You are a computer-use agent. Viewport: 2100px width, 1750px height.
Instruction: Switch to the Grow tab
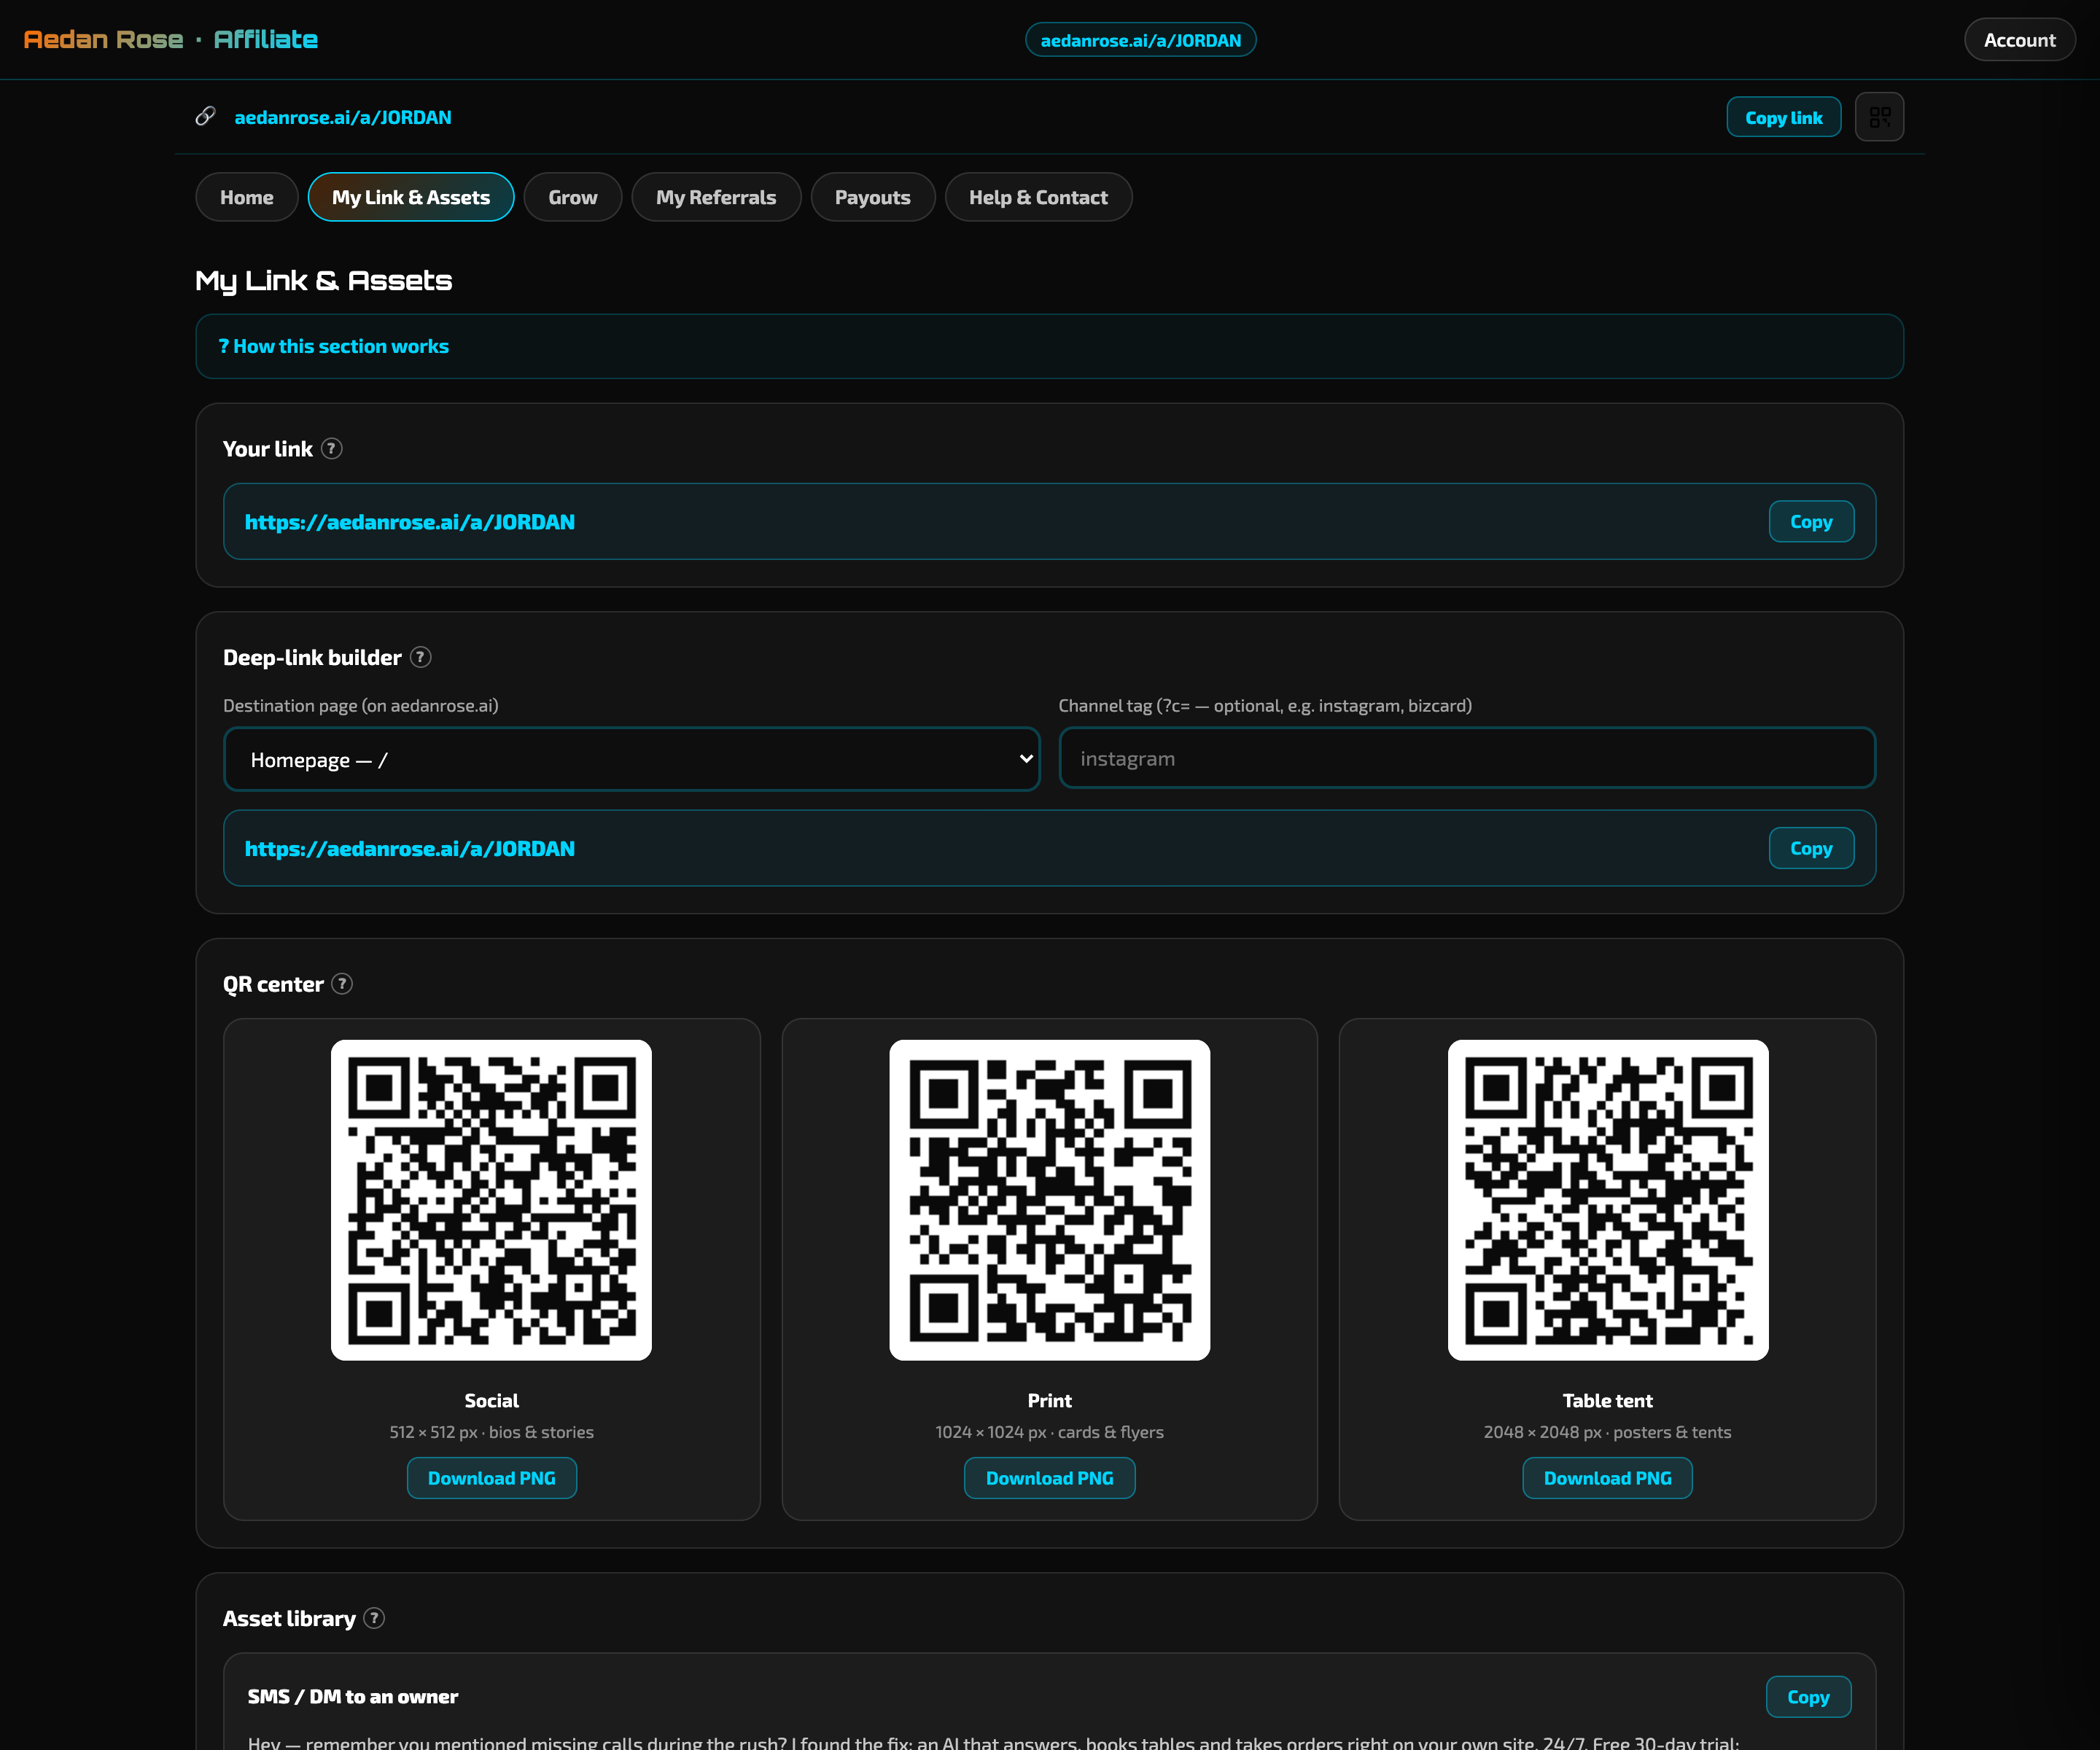(573, 197)
